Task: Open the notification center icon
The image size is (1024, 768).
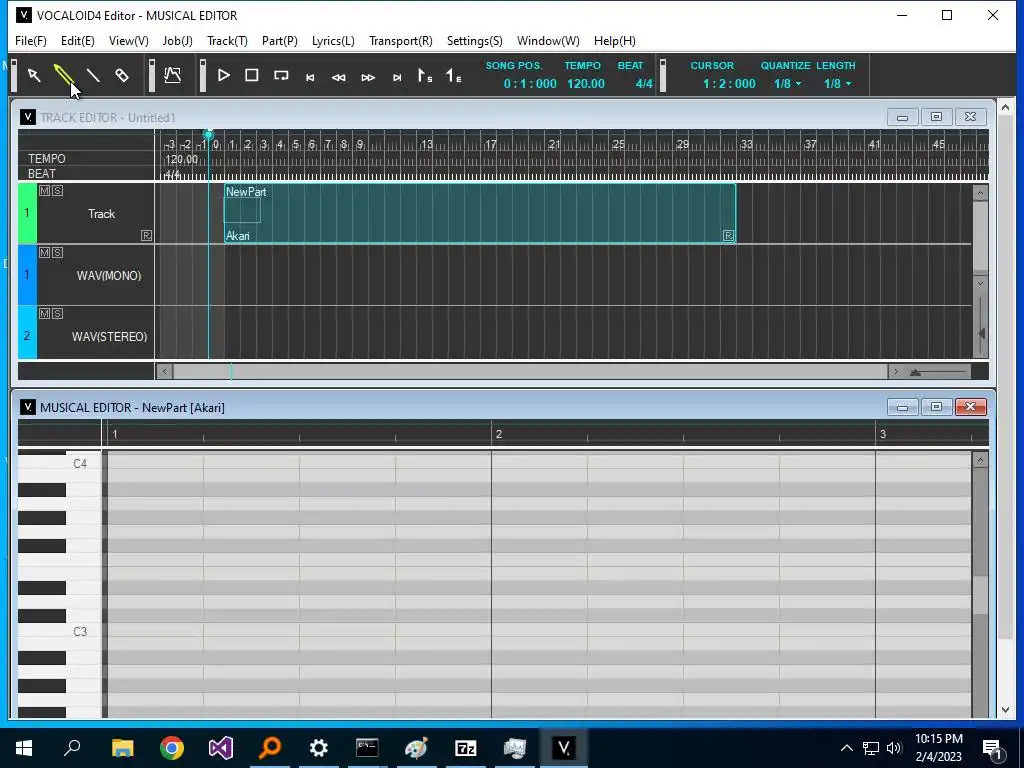Action: [992, 748]
